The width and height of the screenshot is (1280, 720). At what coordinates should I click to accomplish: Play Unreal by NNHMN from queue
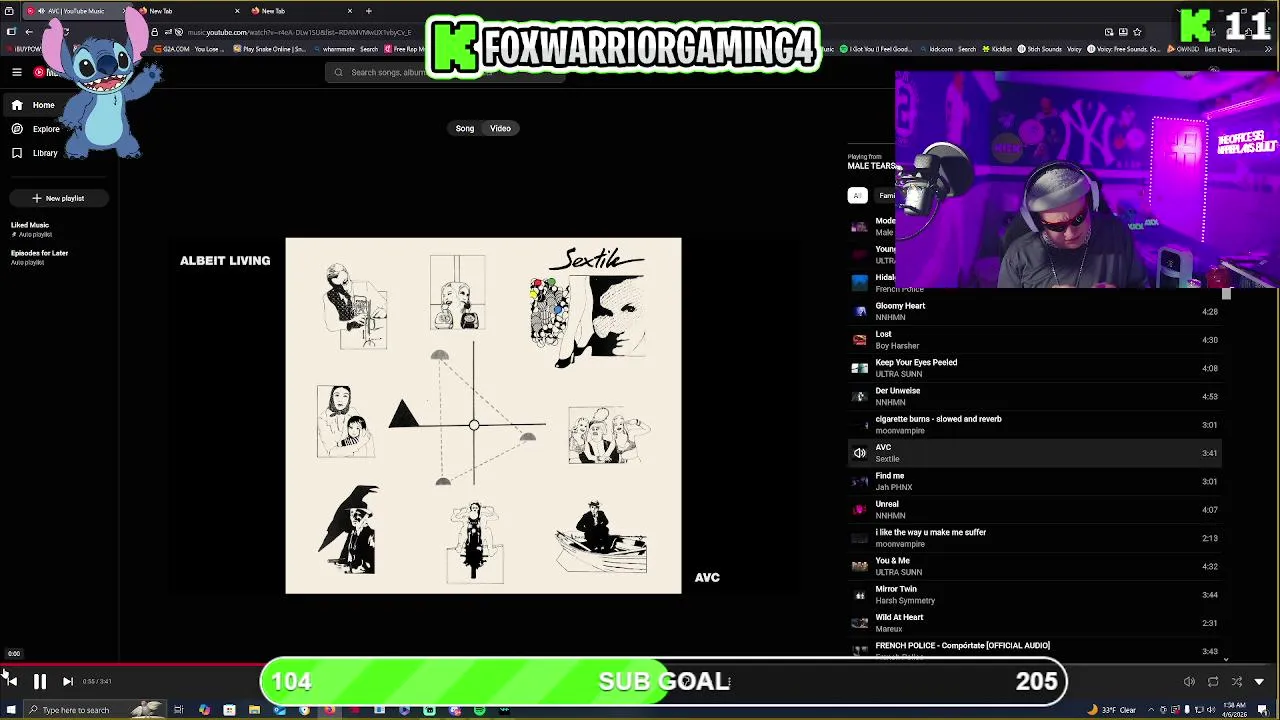pyautogui.click(x=1035, y=510)
